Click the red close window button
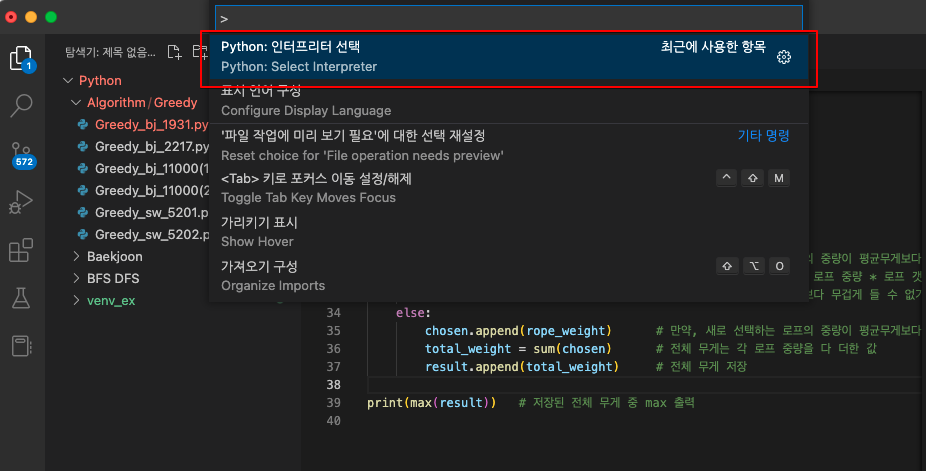926x471 pixels. (x=11, y=17)
